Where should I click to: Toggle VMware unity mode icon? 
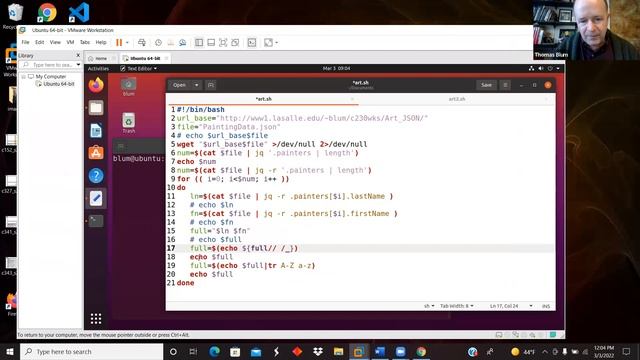(235, 42)
